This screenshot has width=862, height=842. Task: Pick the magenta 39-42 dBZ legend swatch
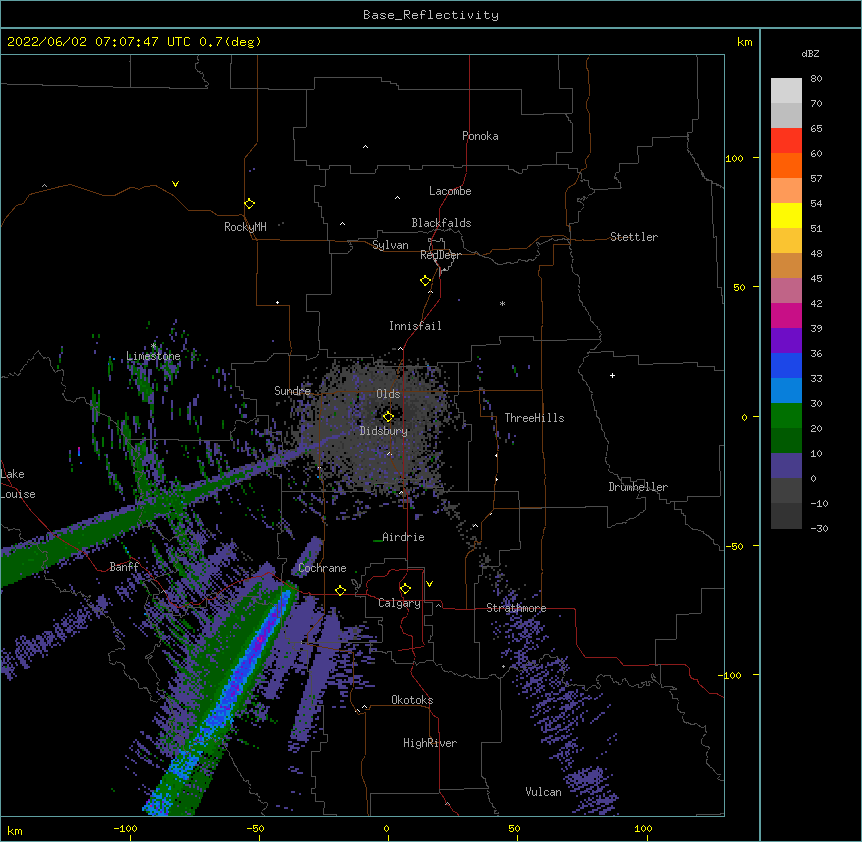(786, 315)
